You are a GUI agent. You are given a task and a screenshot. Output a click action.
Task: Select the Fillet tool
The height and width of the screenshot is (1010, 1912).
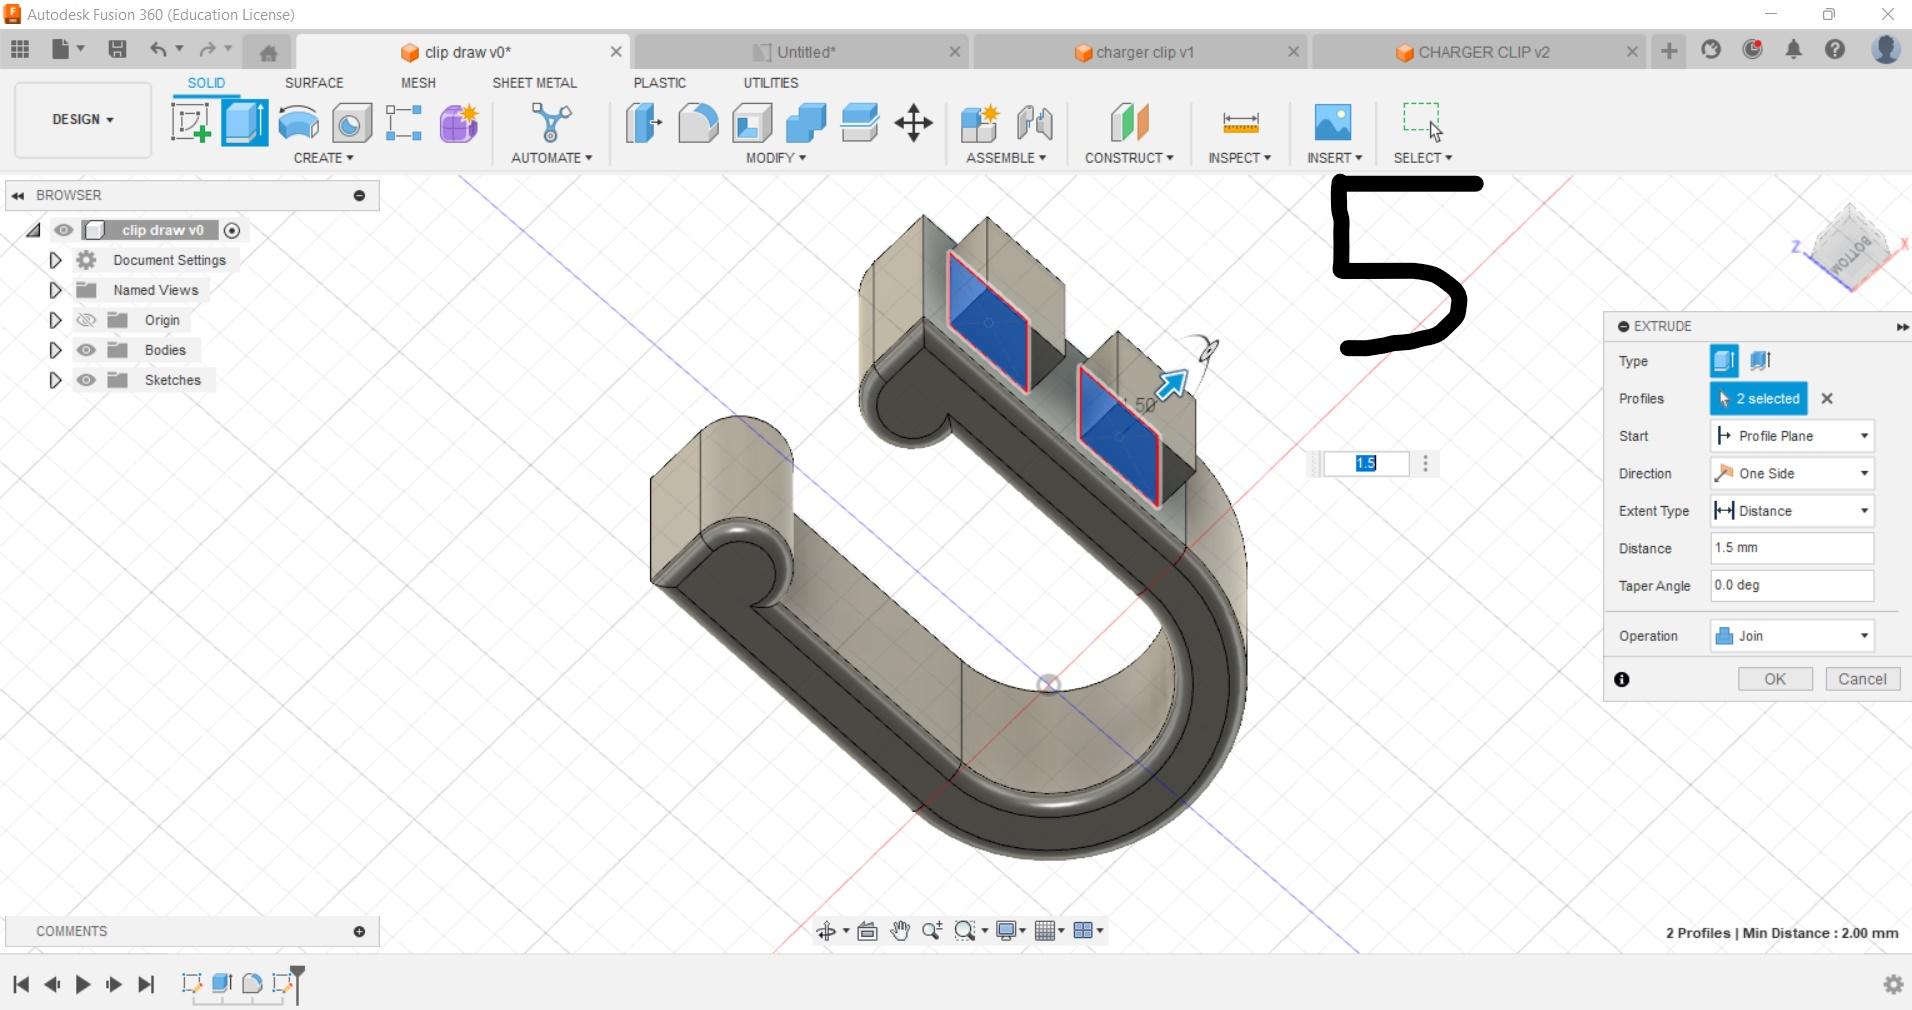tap(697, 123)
